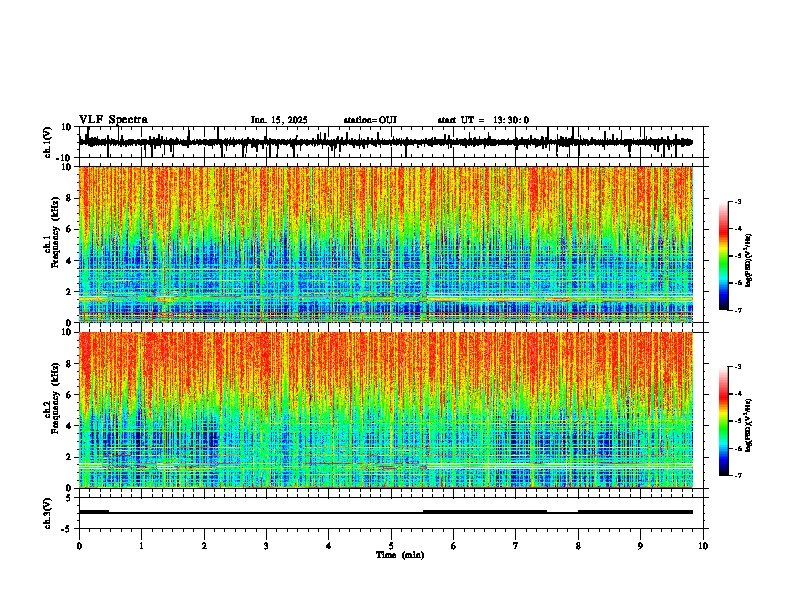Click the "-7" label on ch.2 color scale
The height and width of the screenshot is (612, 792).
[x=737, y=475]
